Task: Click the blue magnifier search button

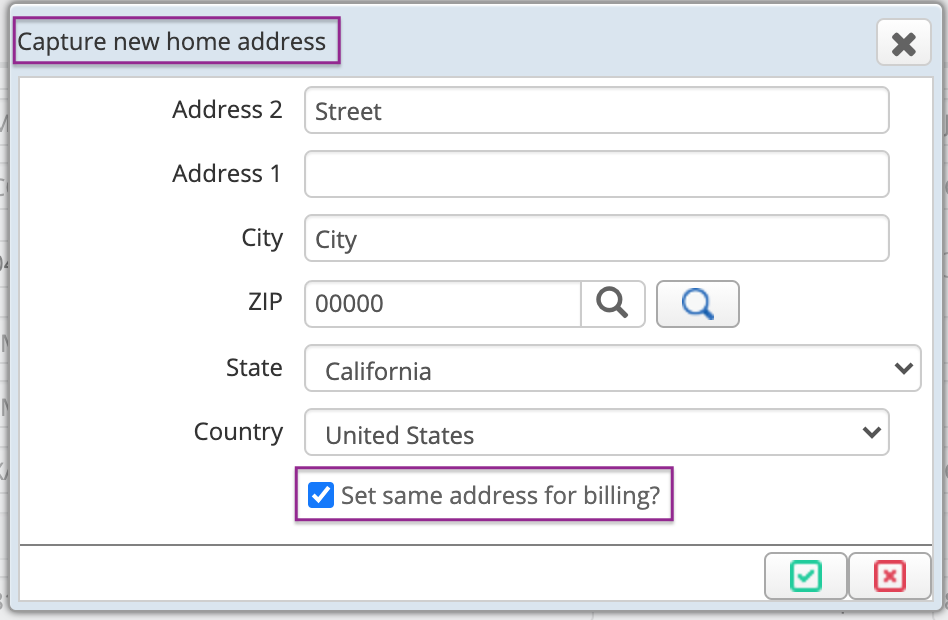Action: (698, 304)
